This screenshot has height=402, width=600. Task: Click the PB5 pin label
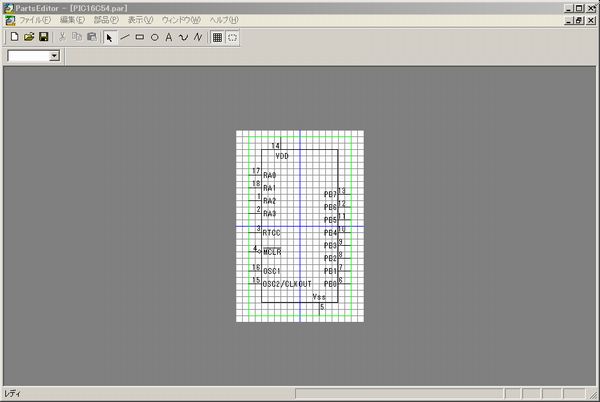point(330,220)
